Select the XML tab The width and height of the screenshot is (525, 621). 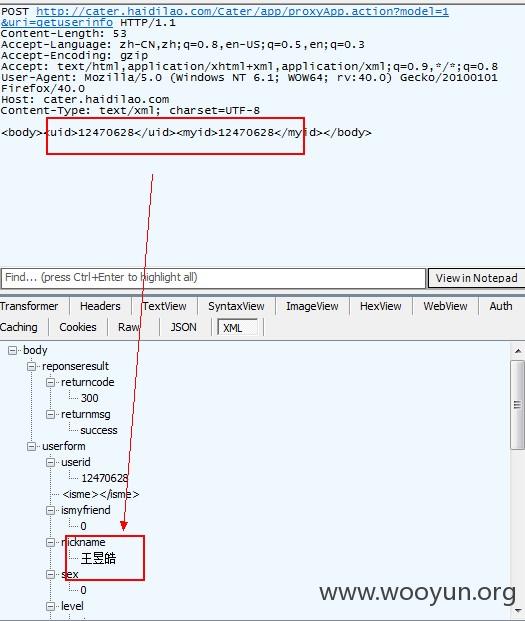click(x=237, y=328)
